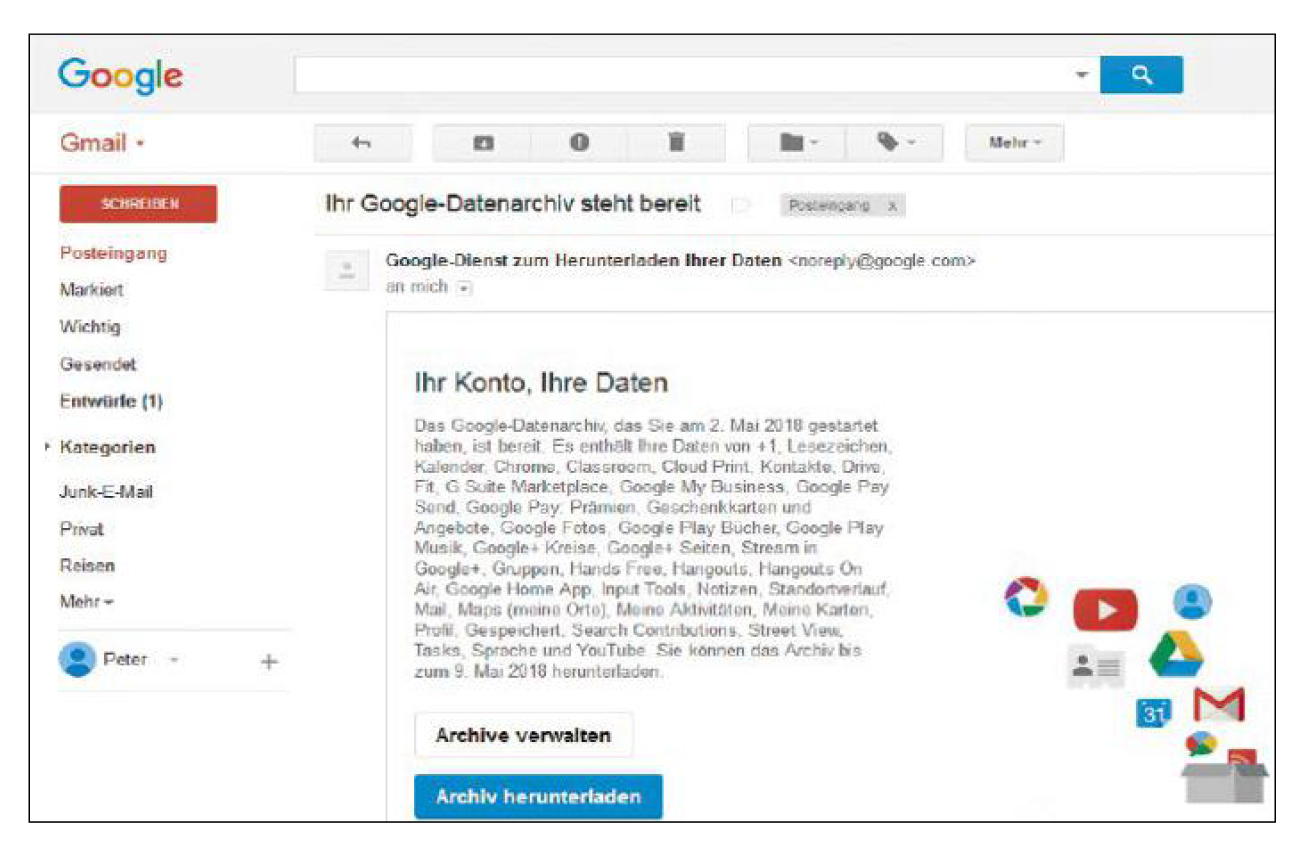This screenshot has width=1308, height=844.
Task: Open the Mehr toolbar menu
Action: pos(1014,143)
